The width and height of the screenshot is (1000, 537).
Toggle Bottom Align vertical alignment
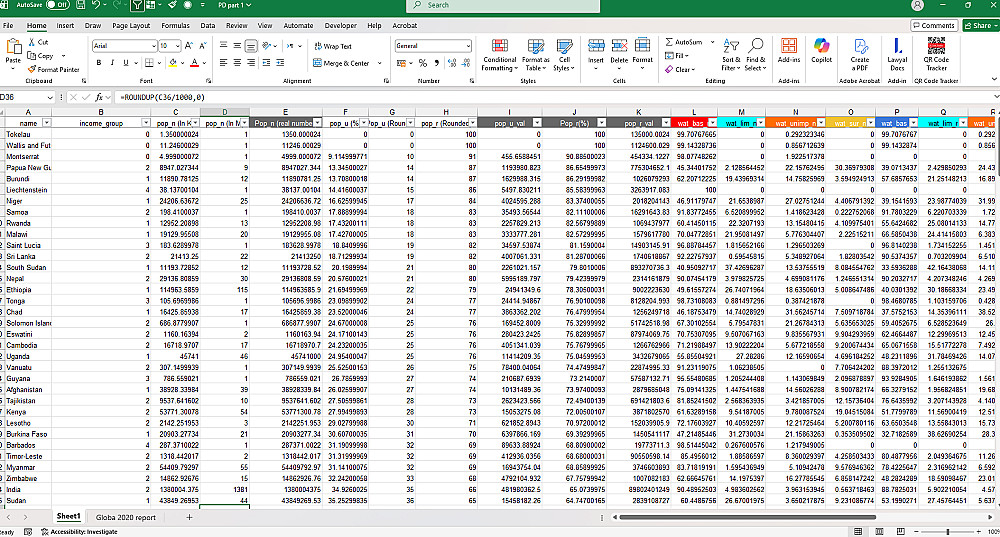pos(251,46)
